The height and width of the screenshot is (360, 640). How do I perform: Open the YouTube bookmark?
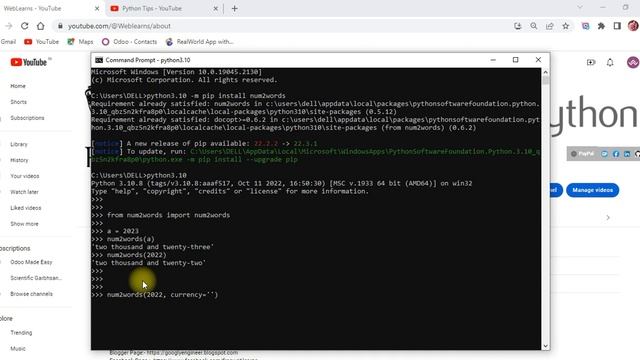coord(42,42)
